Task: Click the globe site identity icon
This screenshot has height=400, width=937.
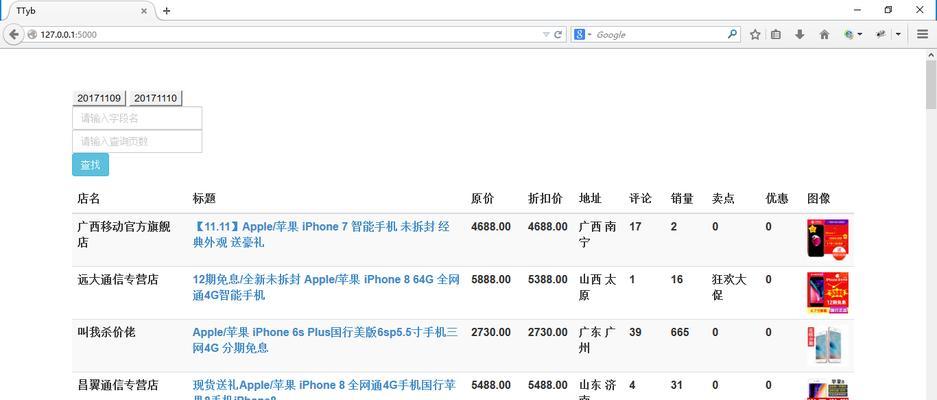Action: coord(32,35)
